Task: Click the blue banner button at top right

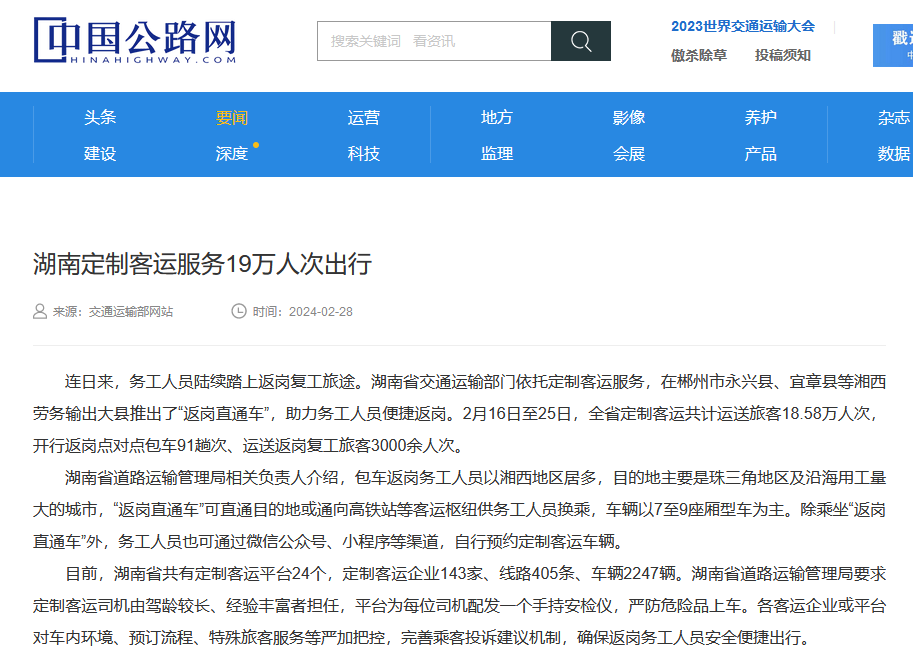Action: (893, 45)
